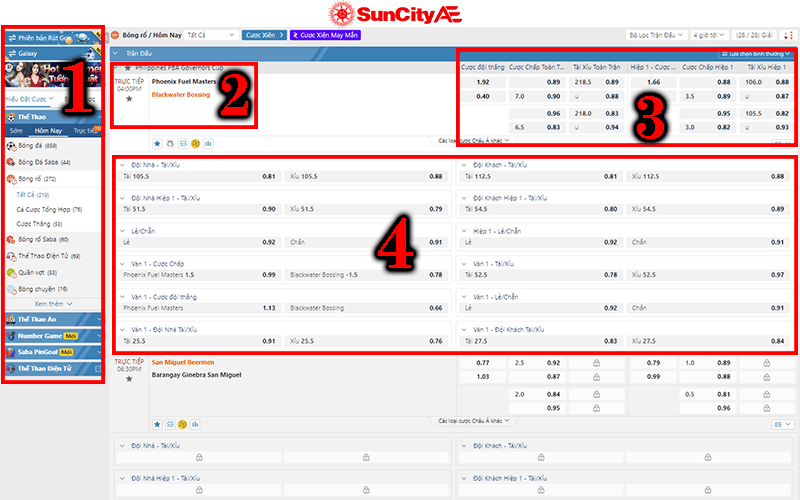This screenshot has height=500, width=800.
Task: Pick Blackwater Bossing -1.5 odds 0.78
Action: tap(367, 275)
